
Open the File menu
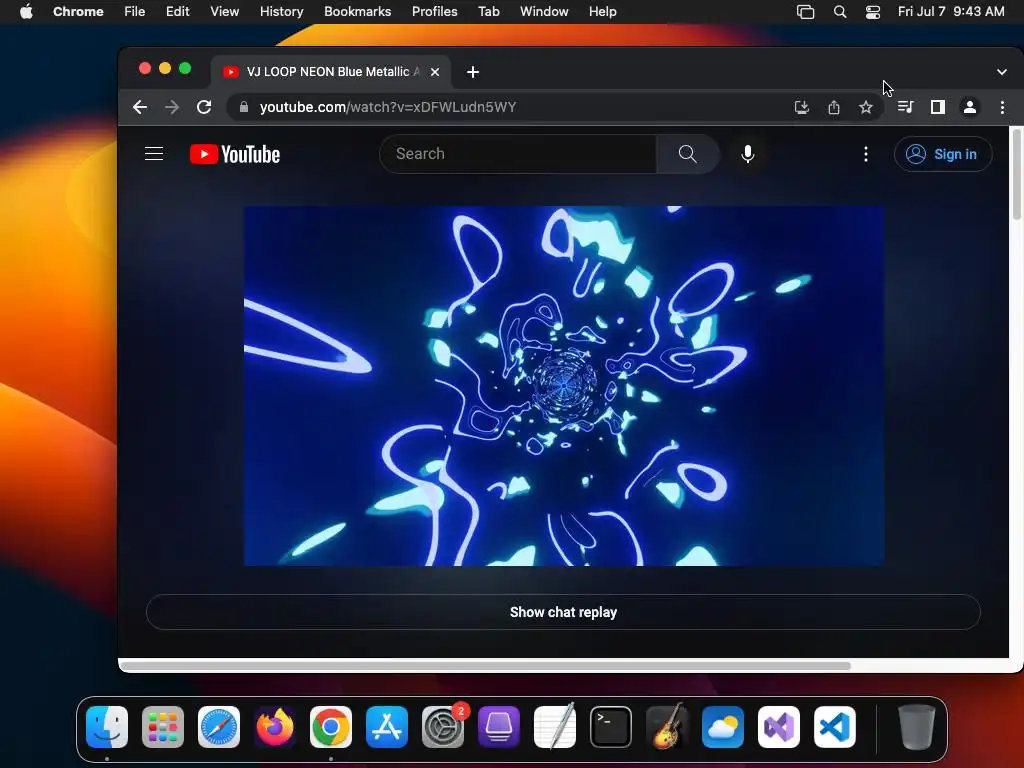point(135,12)
